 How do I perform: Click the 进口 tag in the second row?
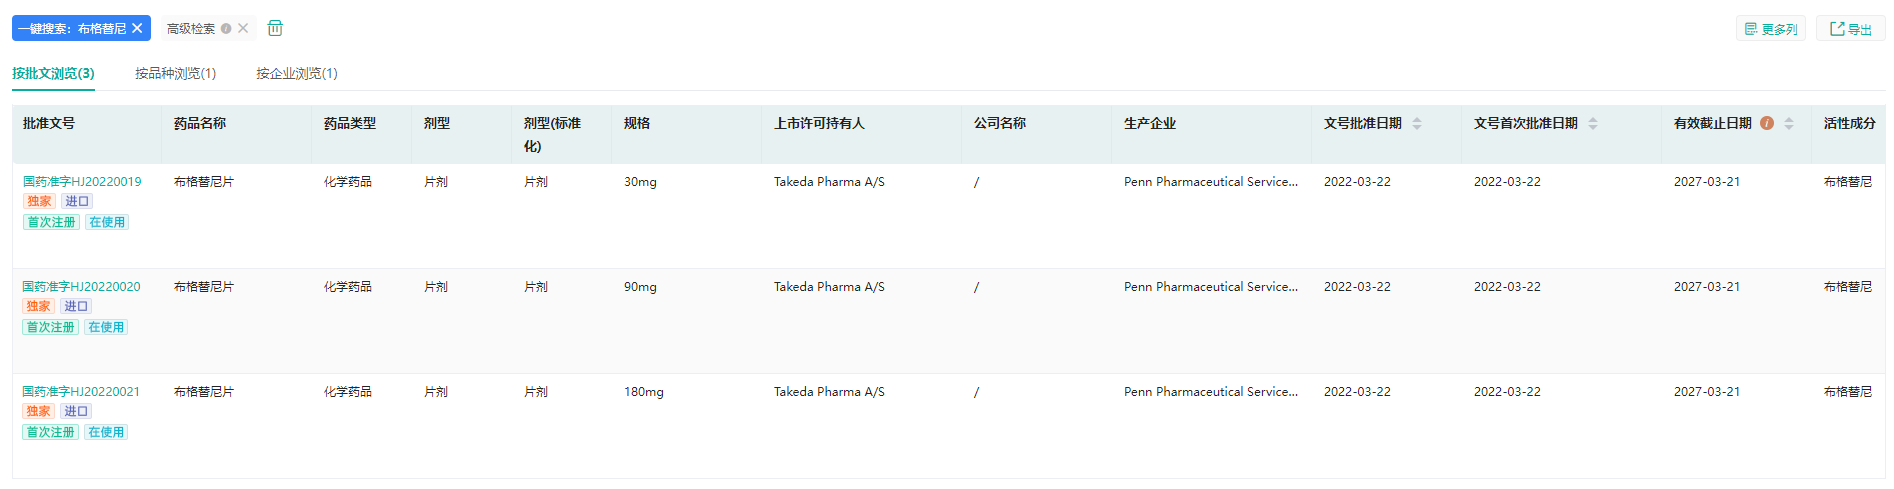coord(76,306)
